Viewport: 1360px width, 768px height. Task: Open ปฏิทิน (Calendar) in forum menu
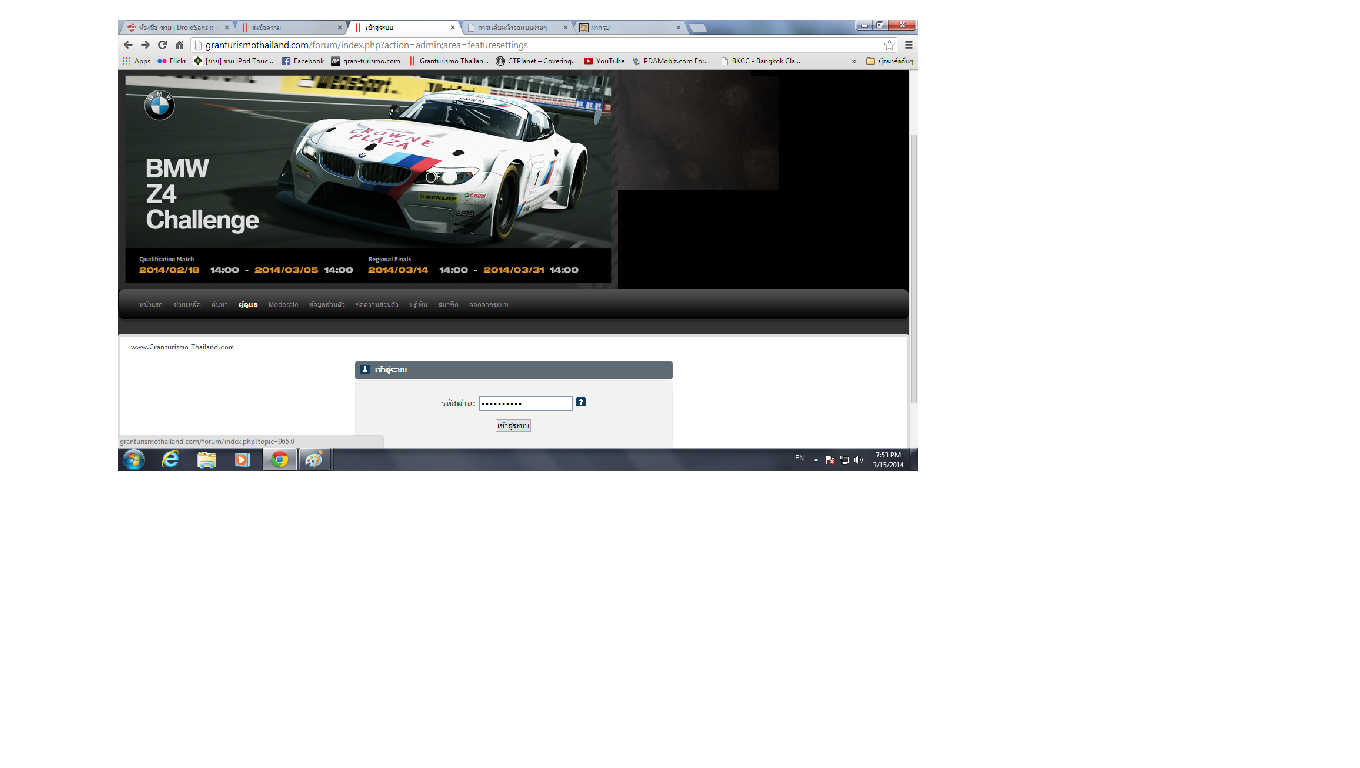click(418, 304)
